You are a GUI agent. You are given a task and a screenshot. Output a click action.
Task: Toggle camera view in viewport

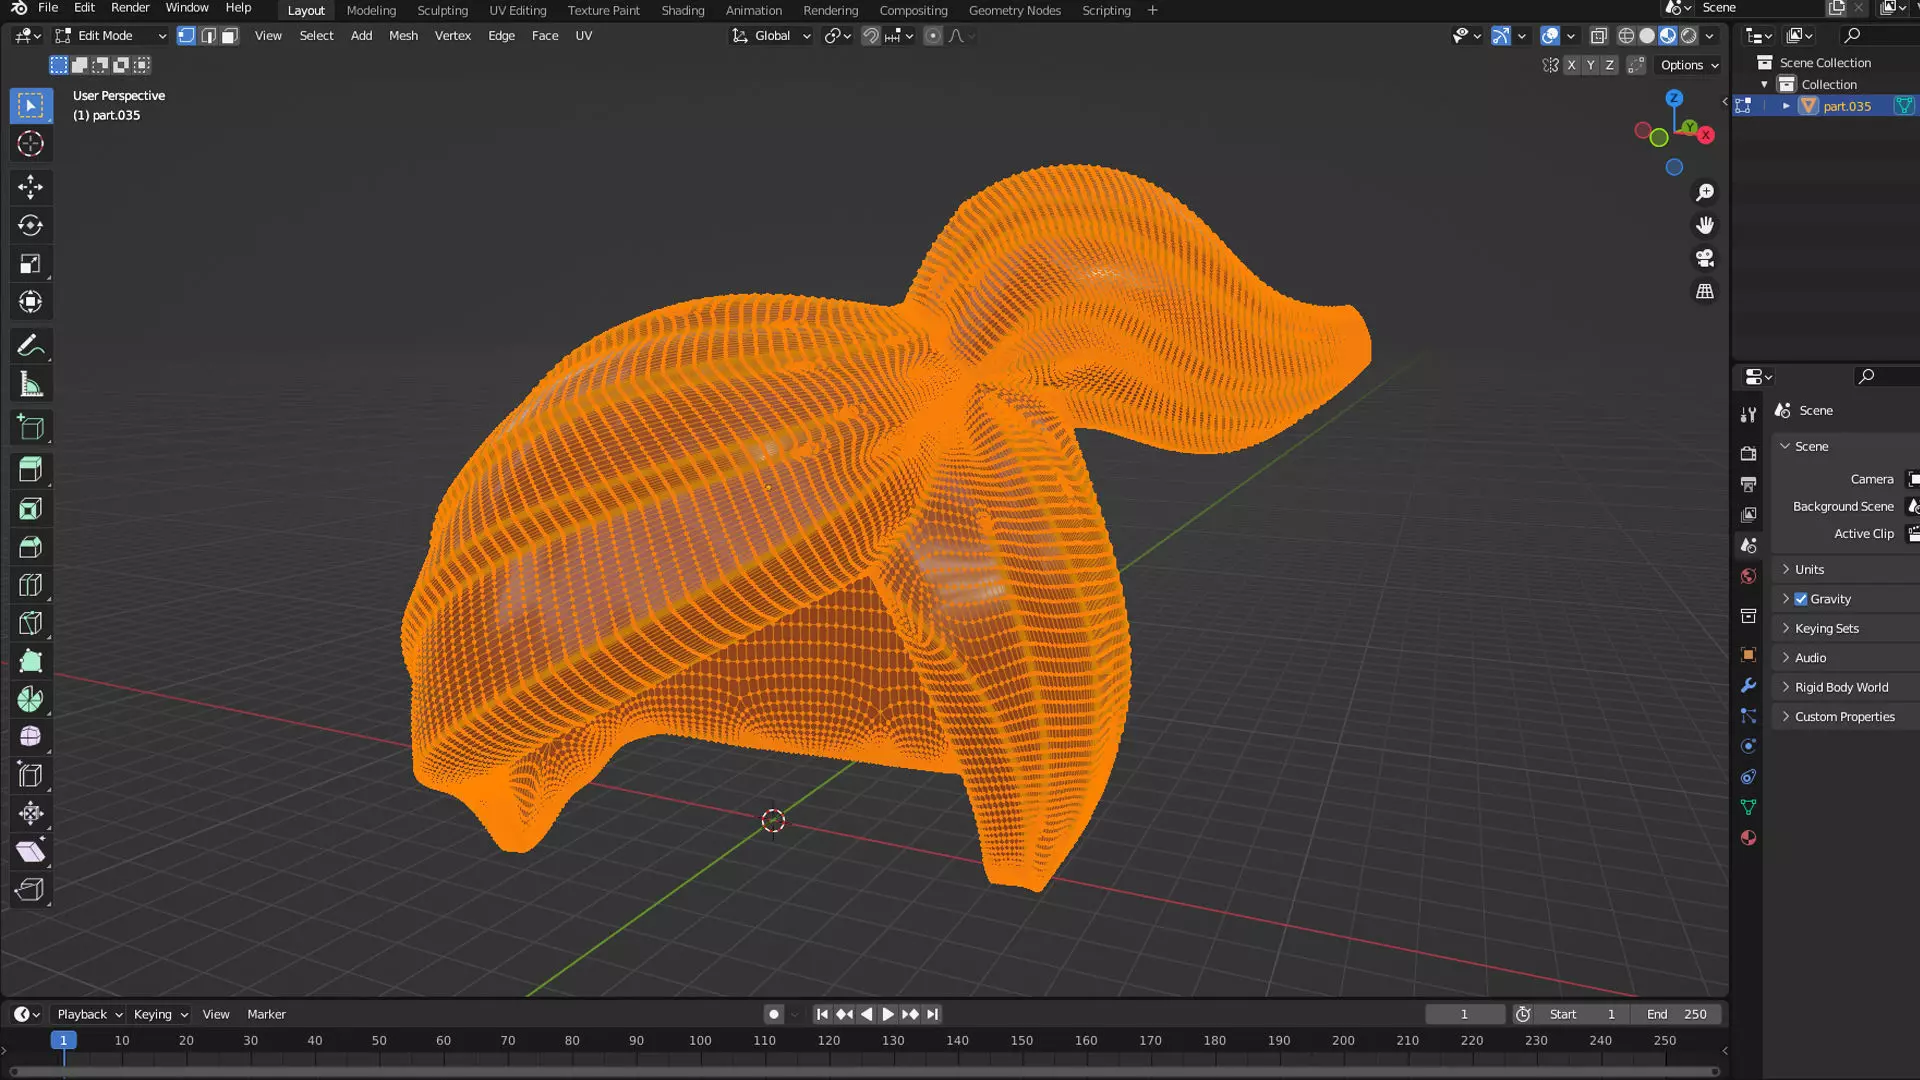point(1705,258)
